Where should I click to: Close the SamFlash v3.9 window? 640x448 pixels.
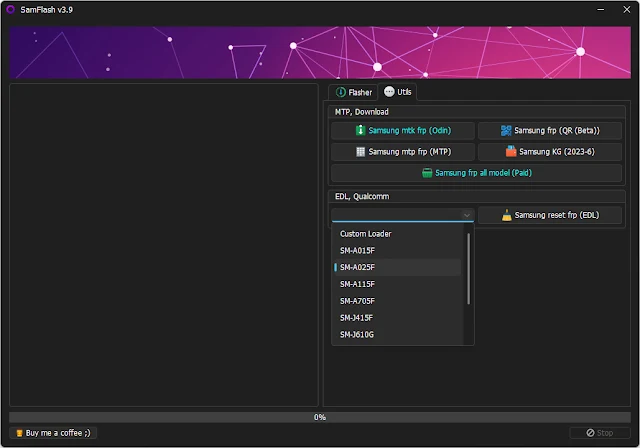(x=627, y=9)
